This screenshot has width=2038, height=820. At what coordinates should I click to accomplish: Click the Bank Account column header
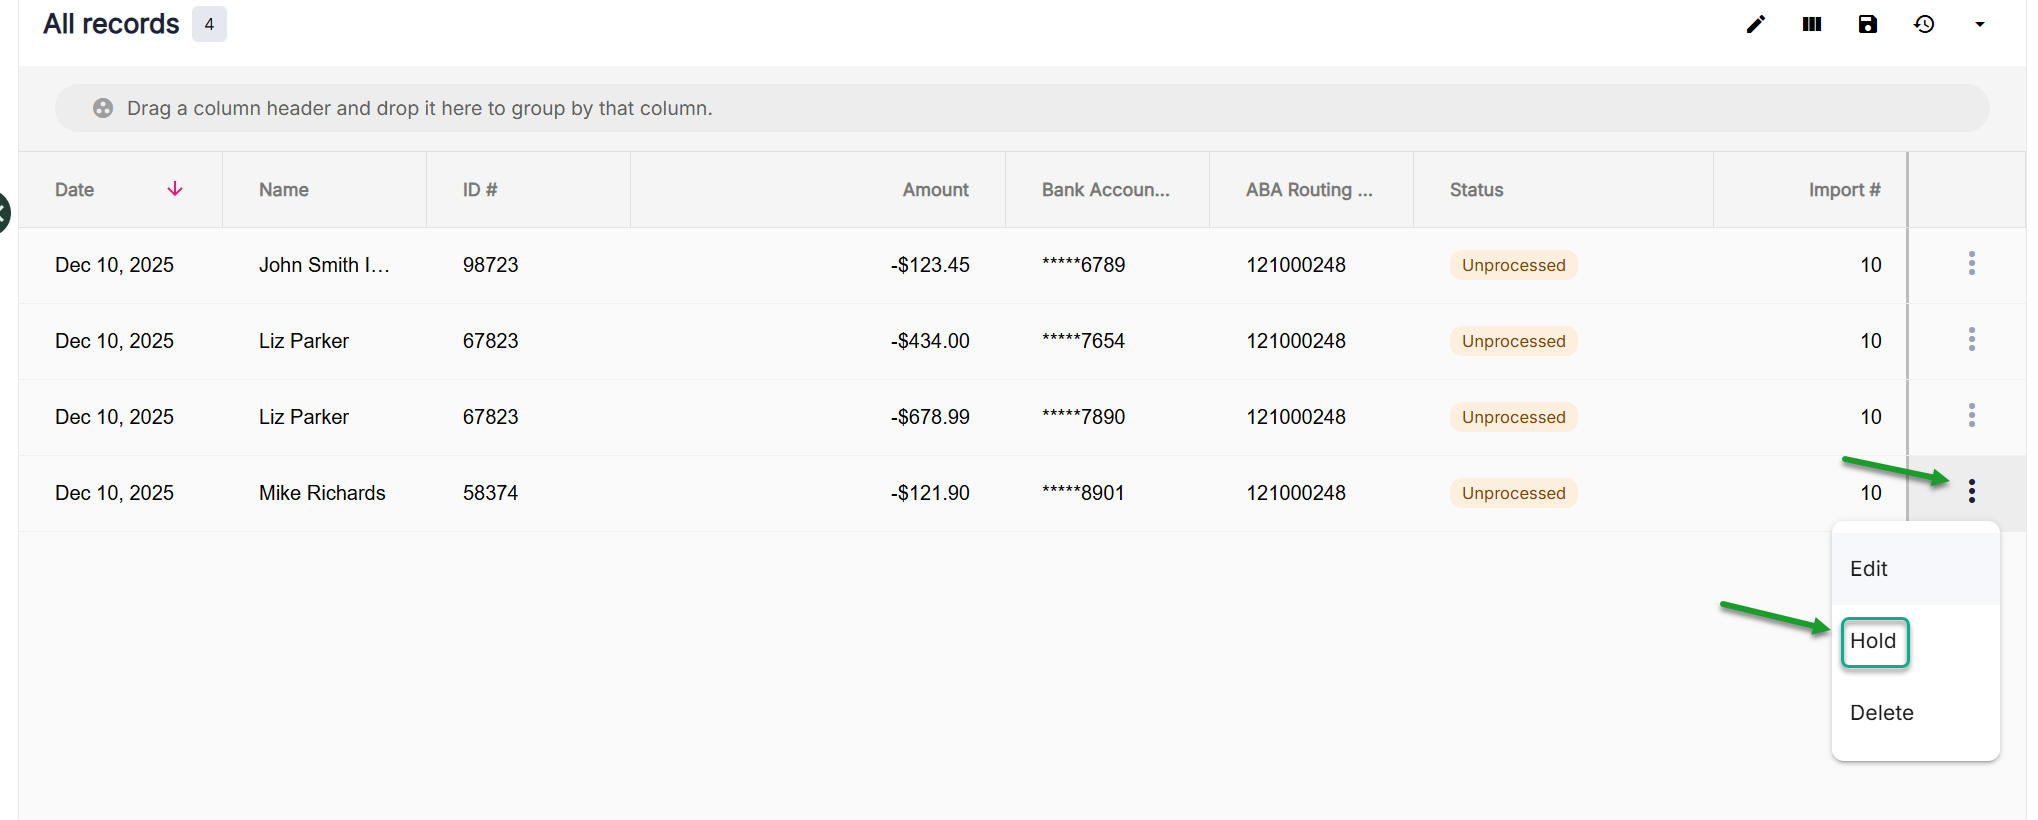click(1105, 190)
